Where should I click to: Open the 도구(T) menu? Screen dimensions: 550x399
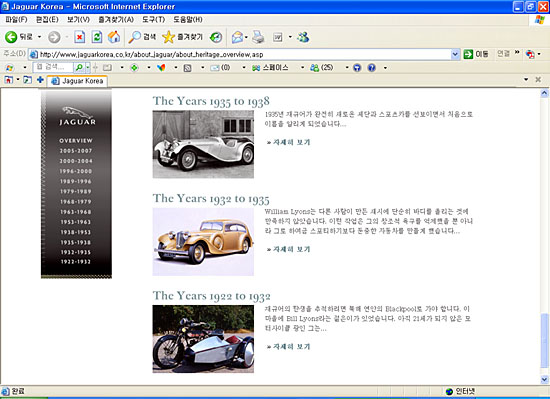(153, 20)
